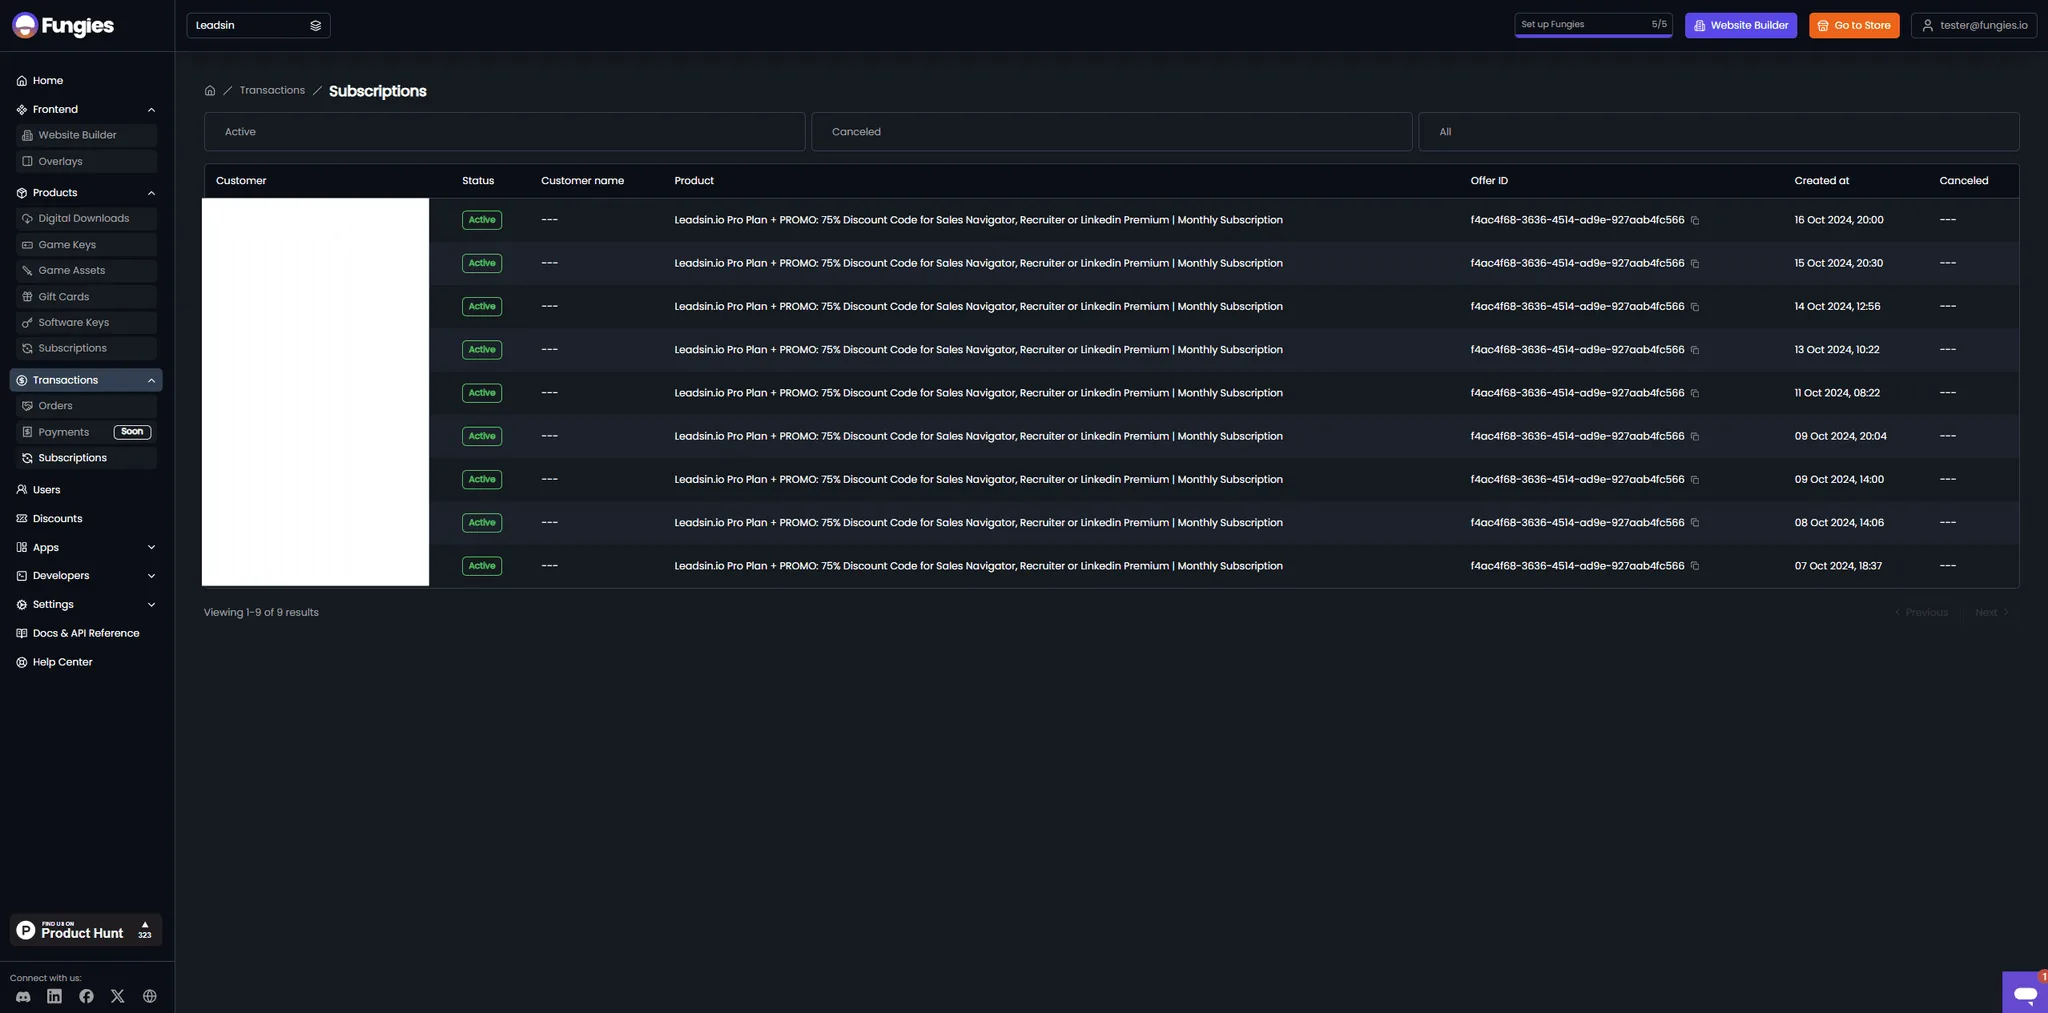Click the Product column header
The image size is (2048, 1013).
click(694, 181)
